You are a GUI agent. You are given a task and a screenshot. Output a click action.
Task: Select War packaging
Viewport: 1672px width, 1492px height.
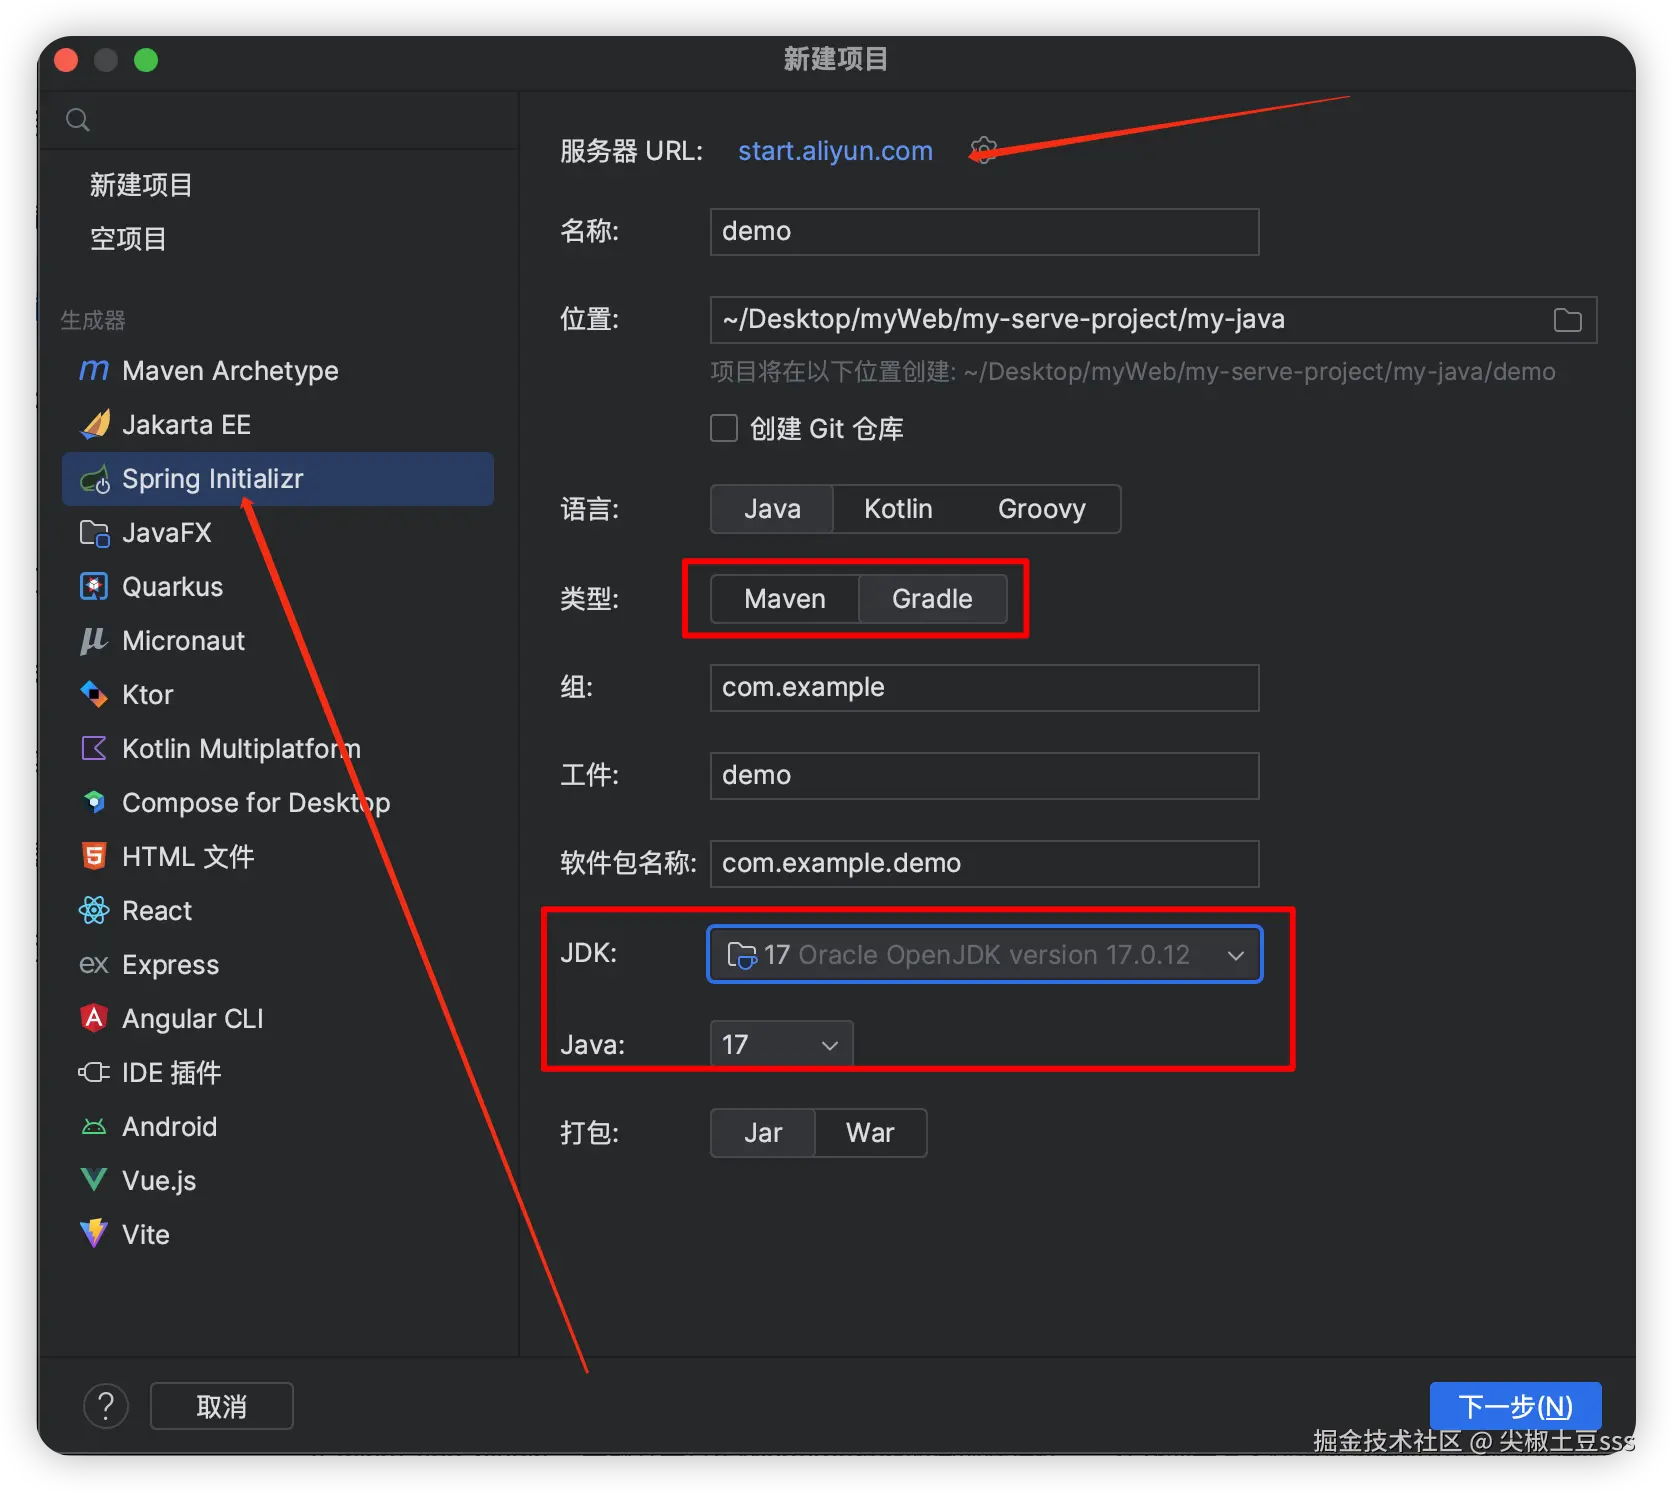(870, 1133)
